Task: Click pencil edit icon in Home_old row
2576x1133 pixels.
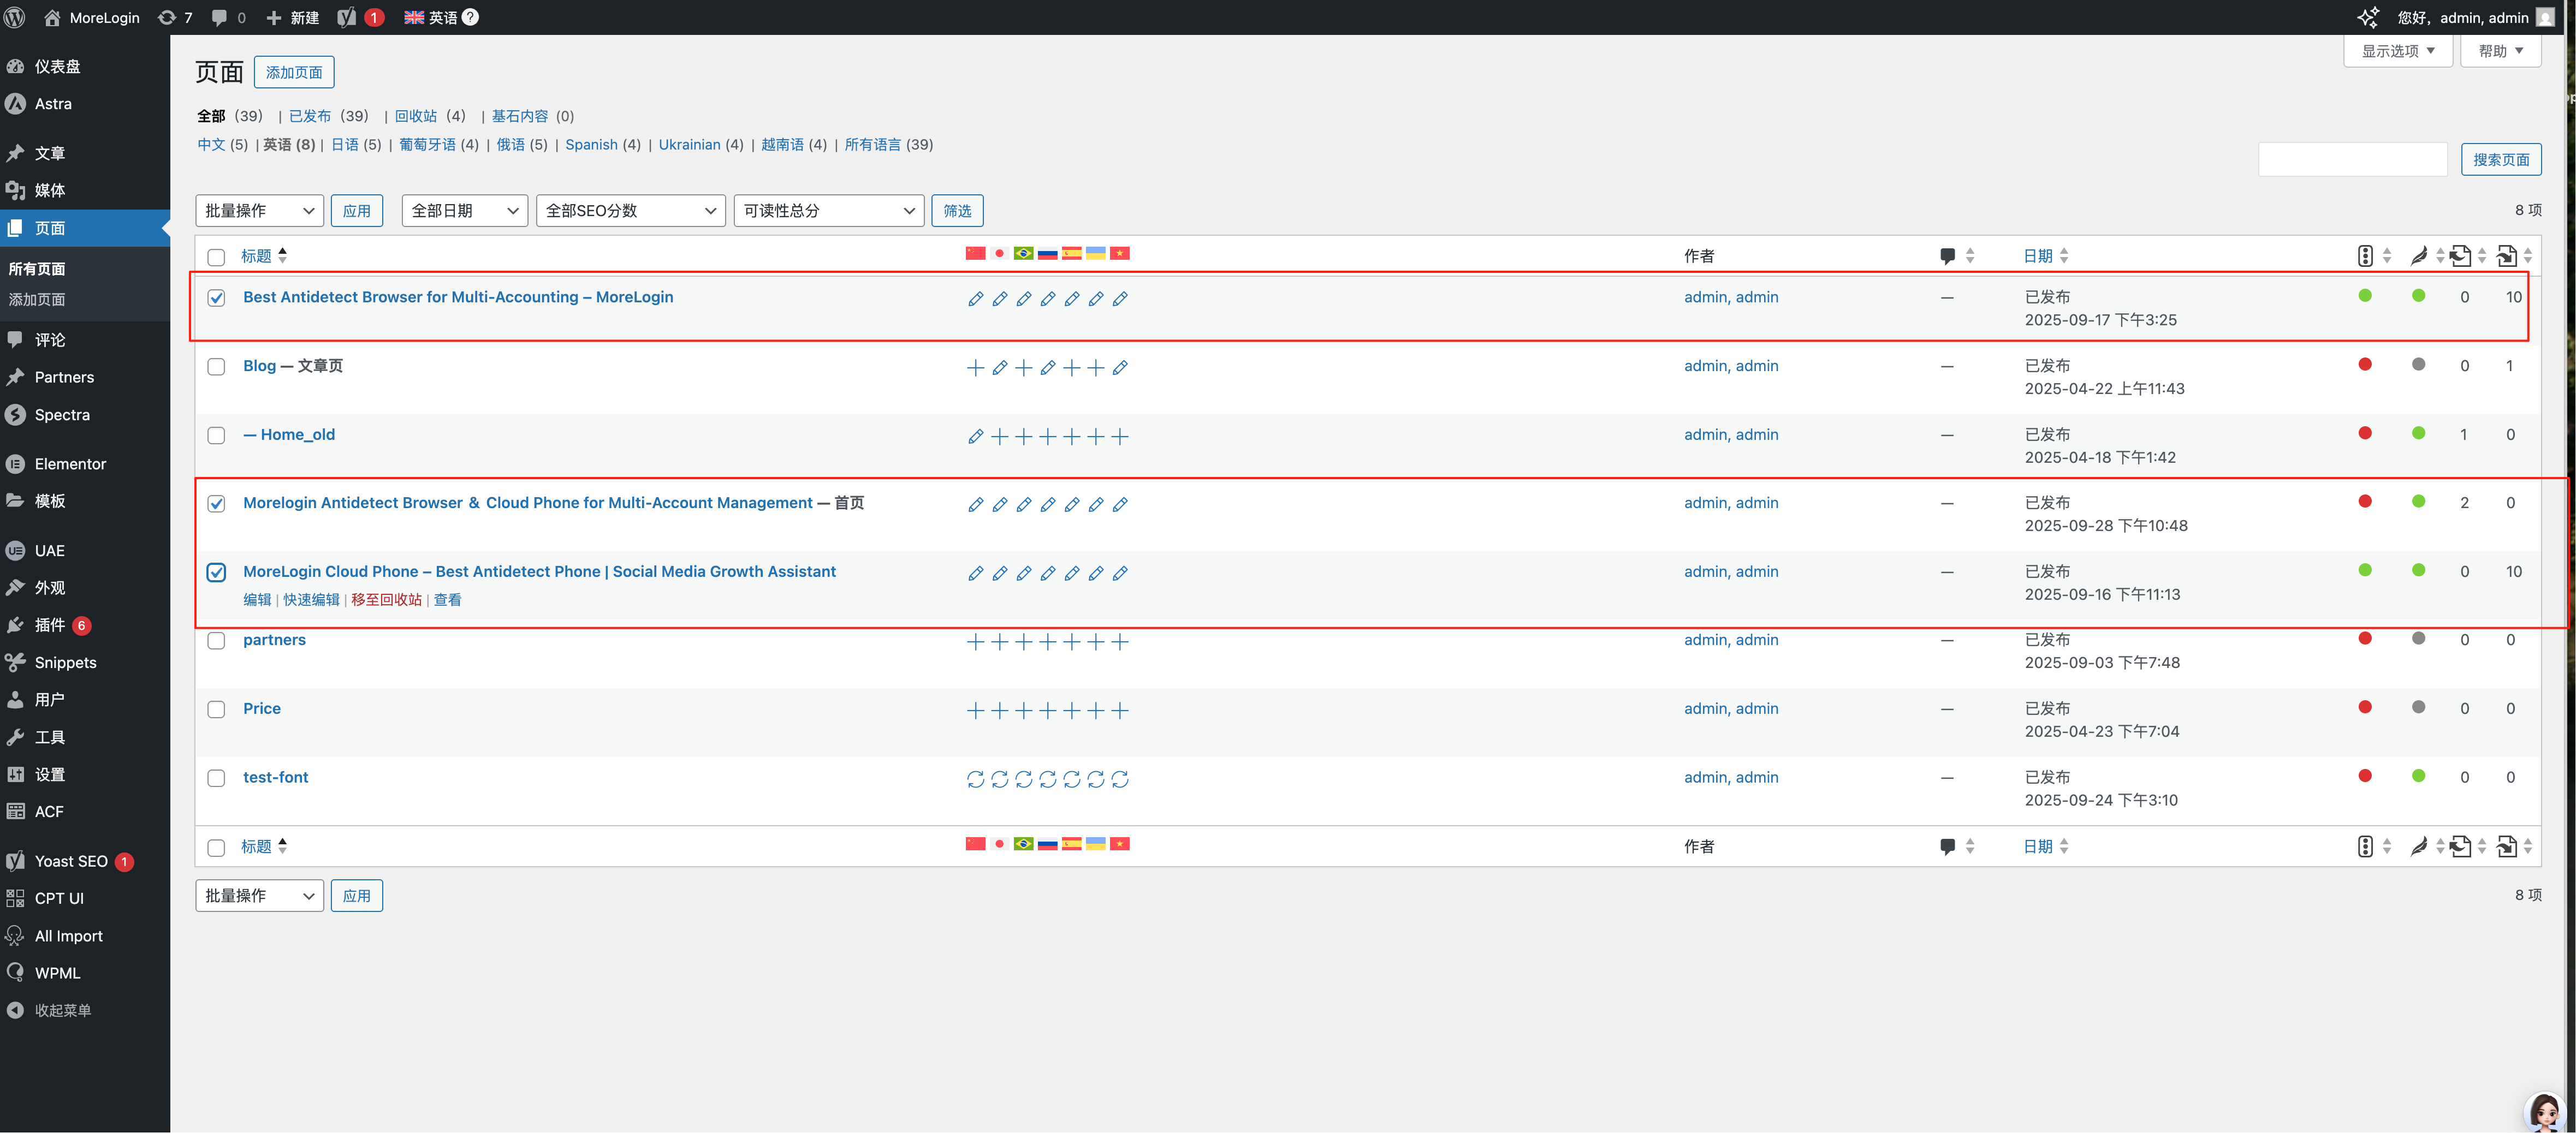Action: pos(975,436)
